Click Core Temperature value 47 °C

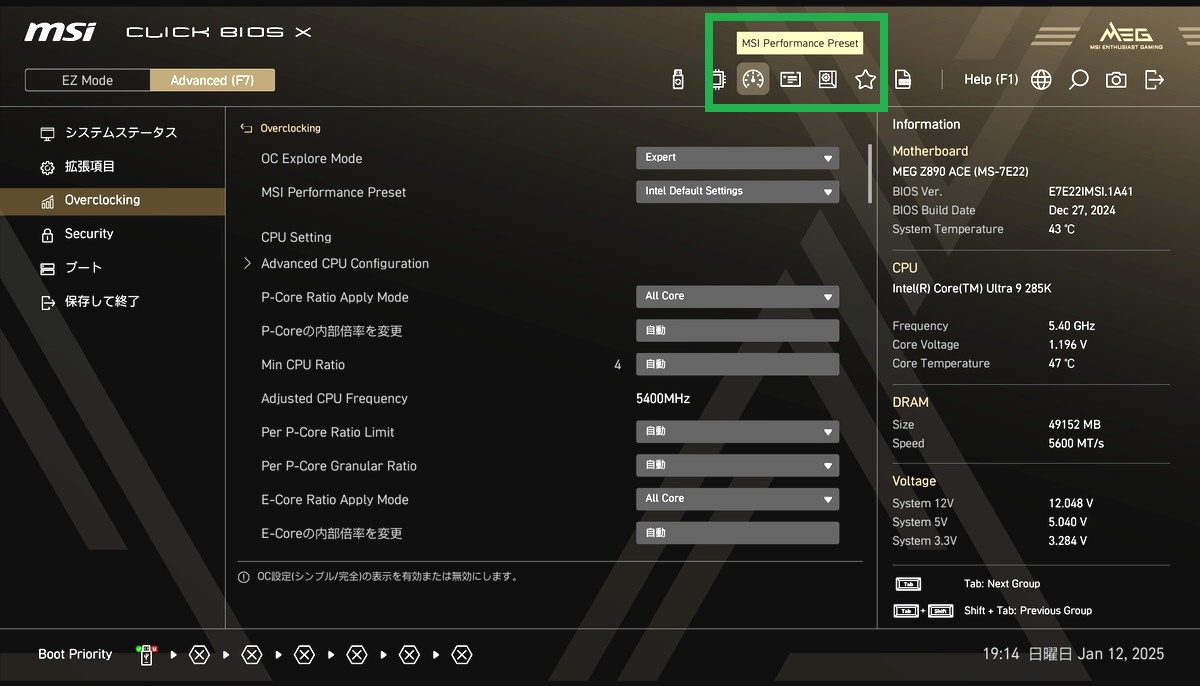point(1062,364)
